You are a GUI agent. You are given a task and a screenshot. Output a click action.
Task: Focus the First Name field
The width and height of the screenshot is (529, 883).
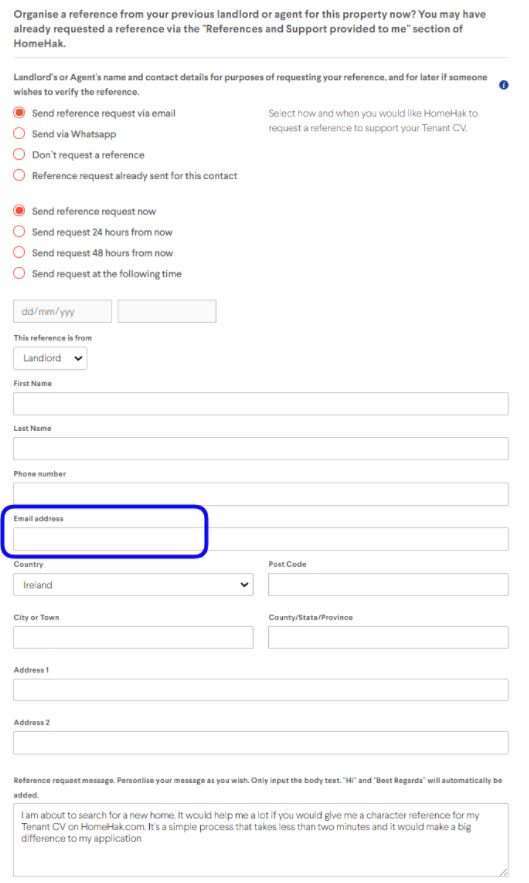[261, 404]
